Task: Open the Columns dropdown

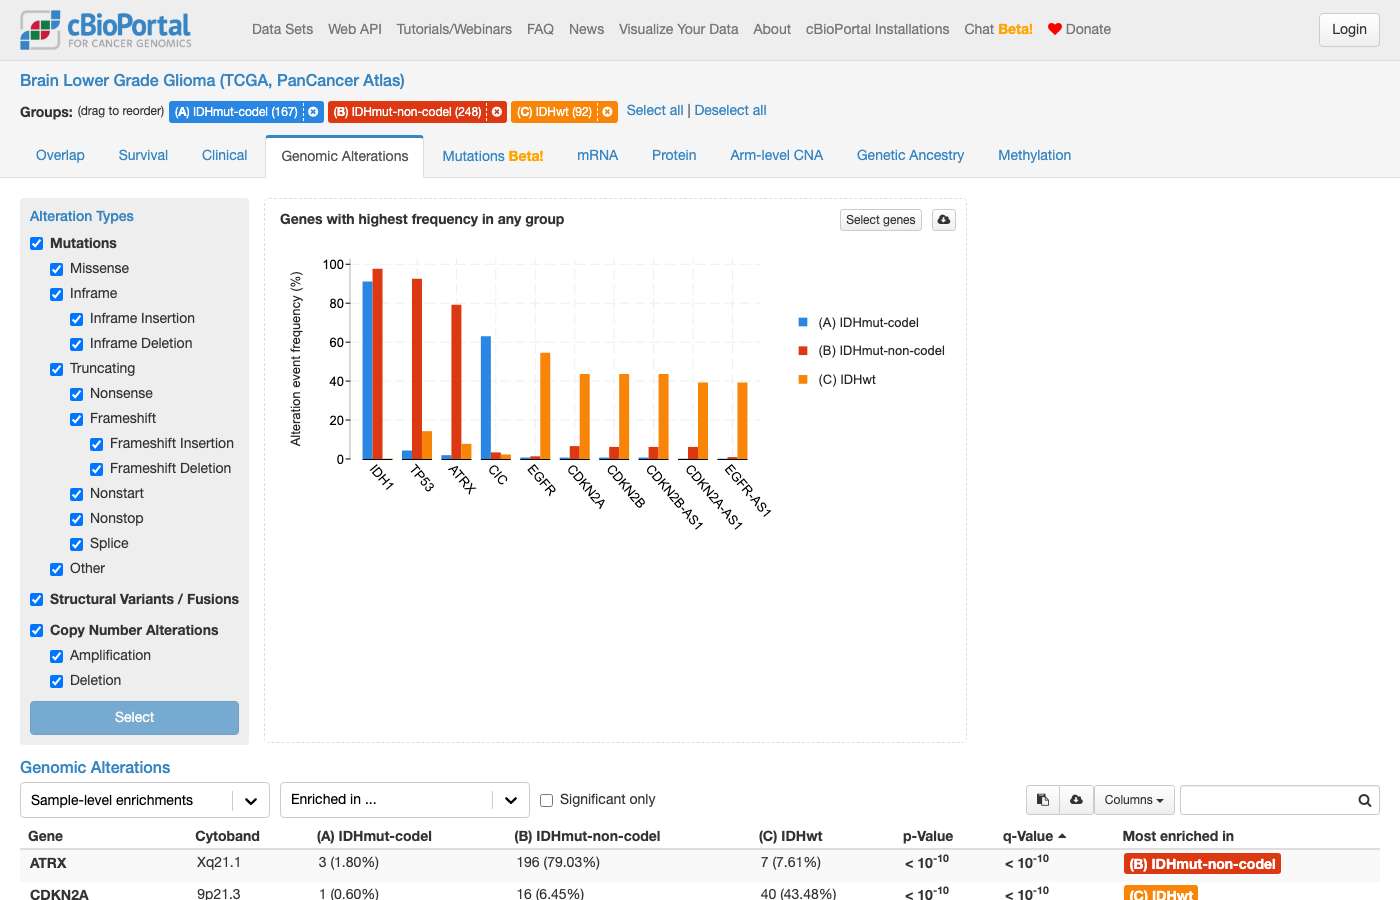Action: 1134,800
